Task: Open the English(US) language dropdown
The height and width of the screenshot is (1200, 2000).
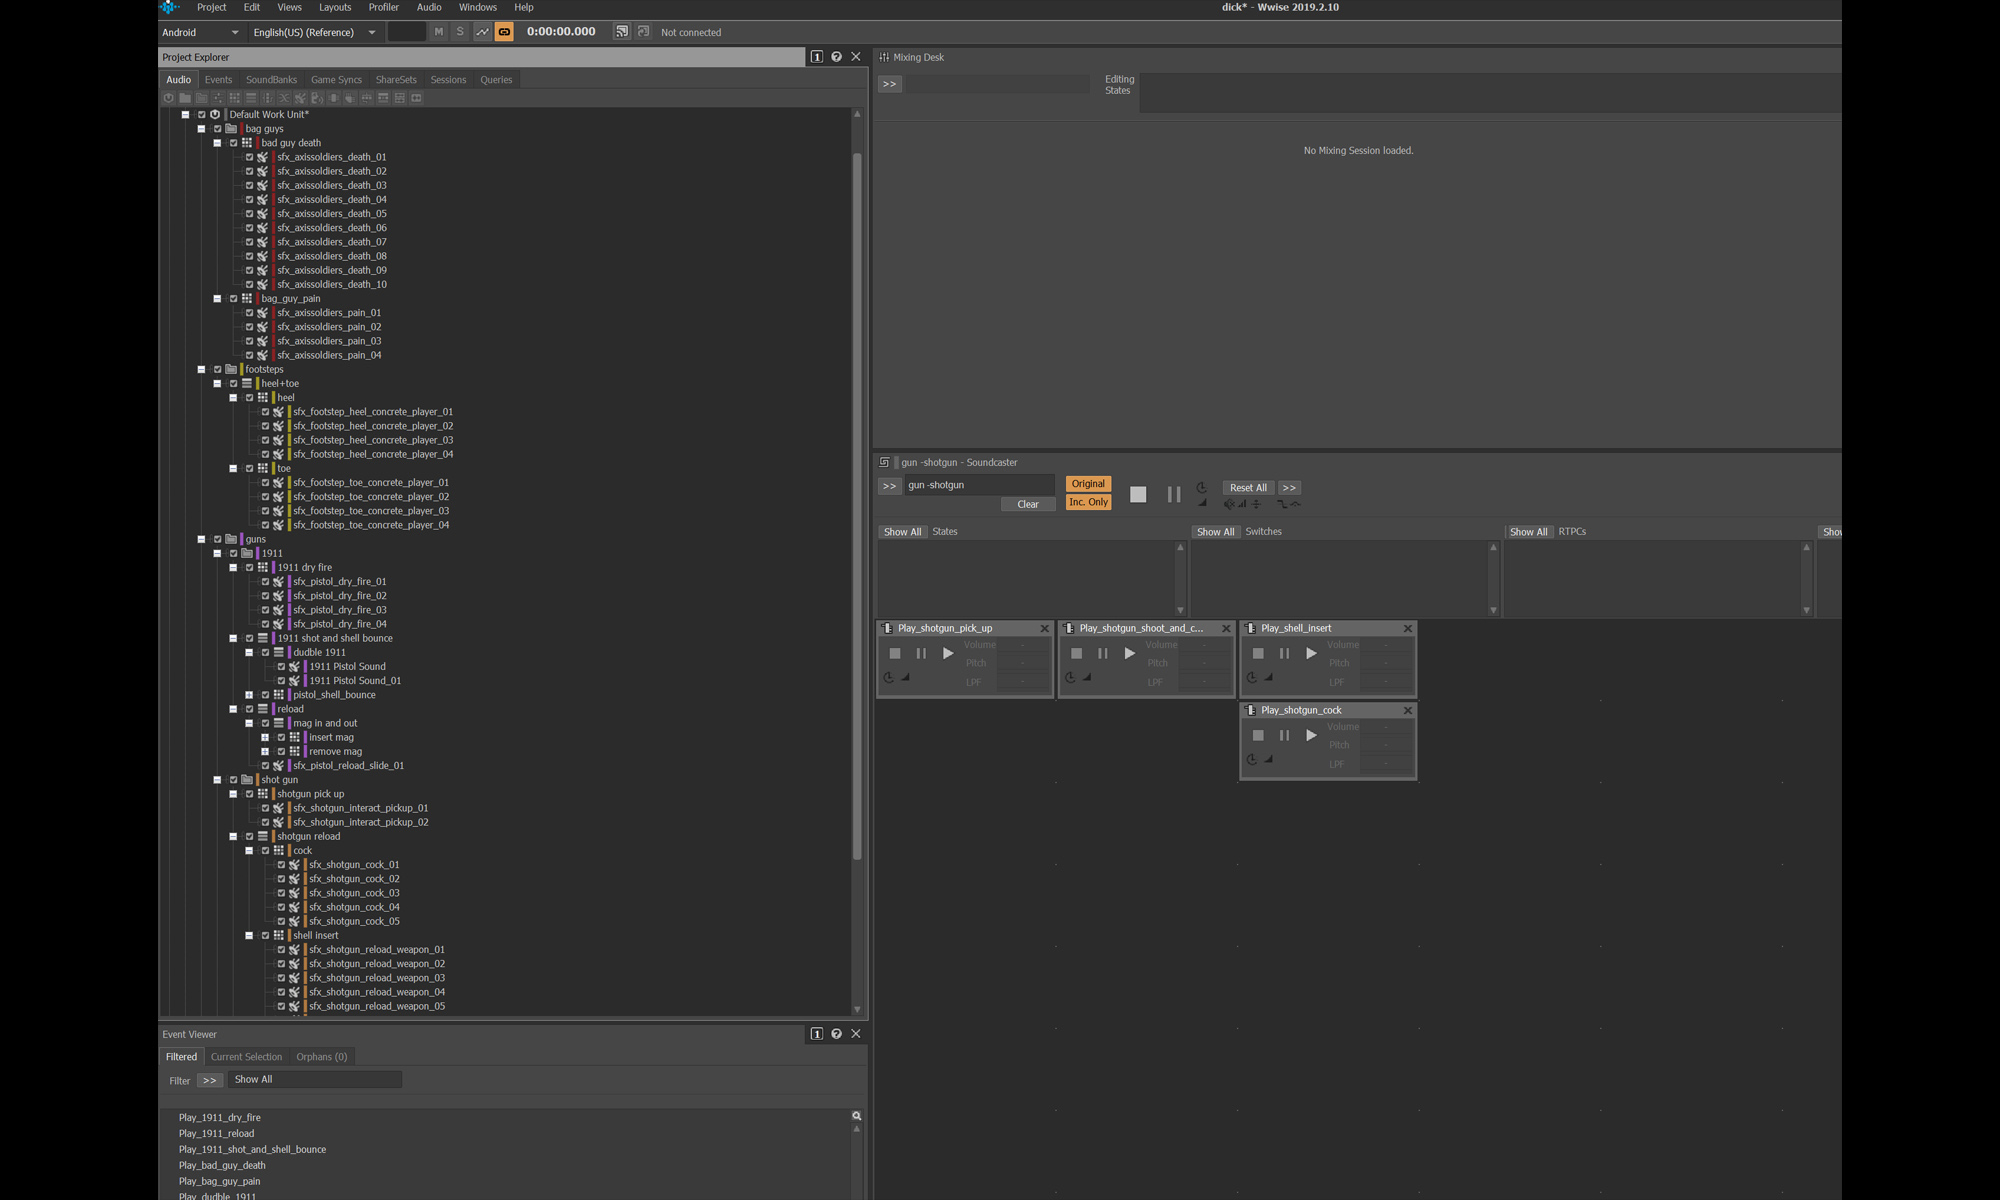Action: (x=314, y=32)
